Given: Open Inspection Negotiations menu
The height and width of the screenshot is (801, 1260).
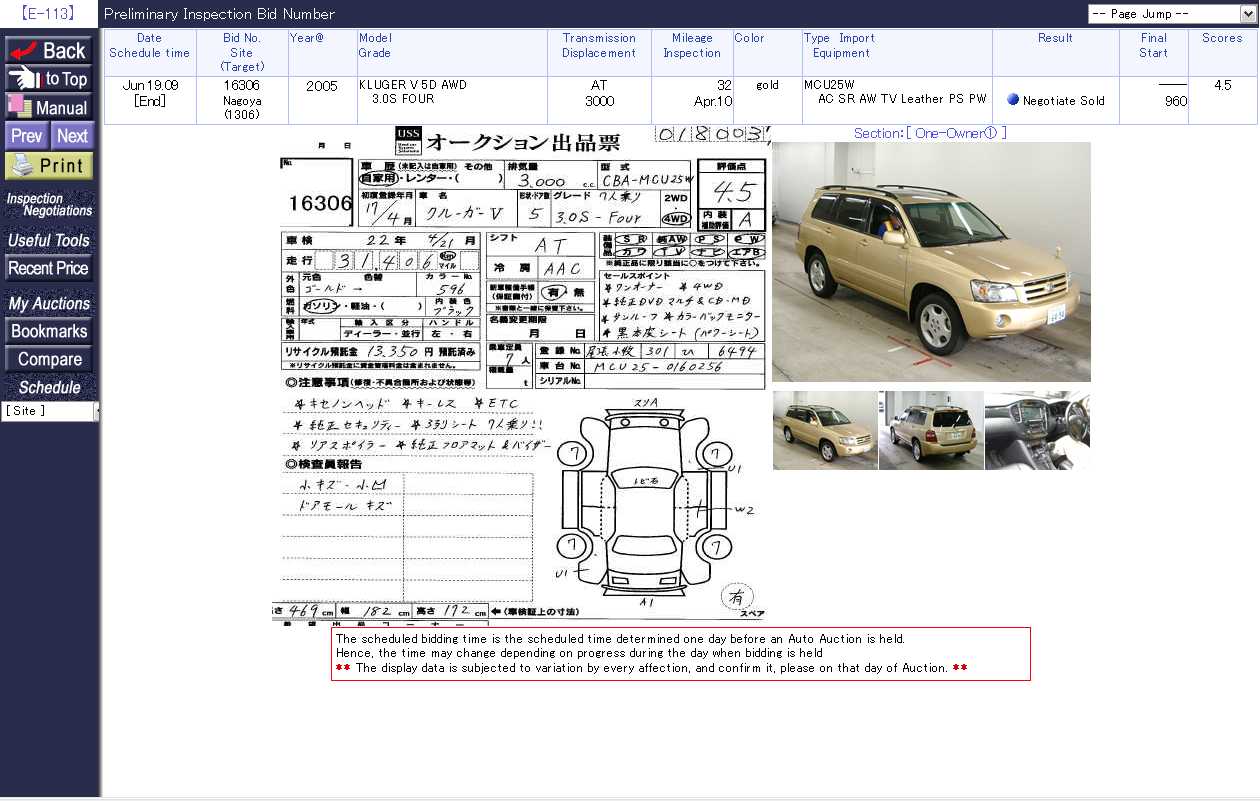Looking at the screenshot, I should coord(49,205).
